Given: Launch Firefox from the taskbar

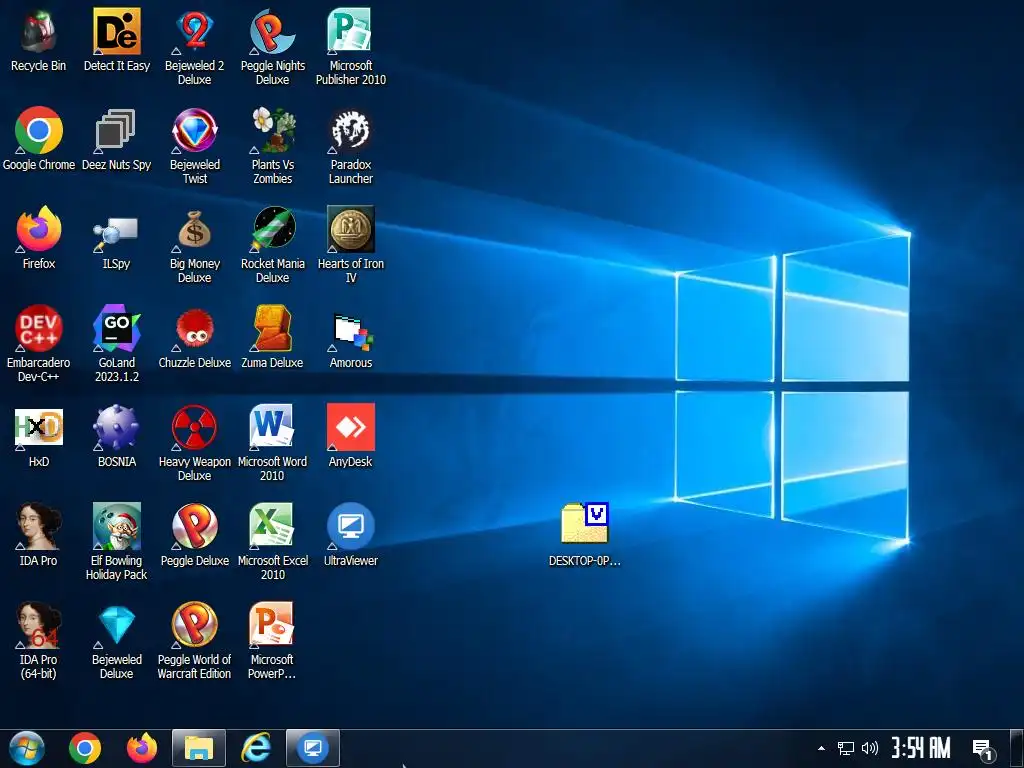Looking at the screenshot, I should (142, 748).
